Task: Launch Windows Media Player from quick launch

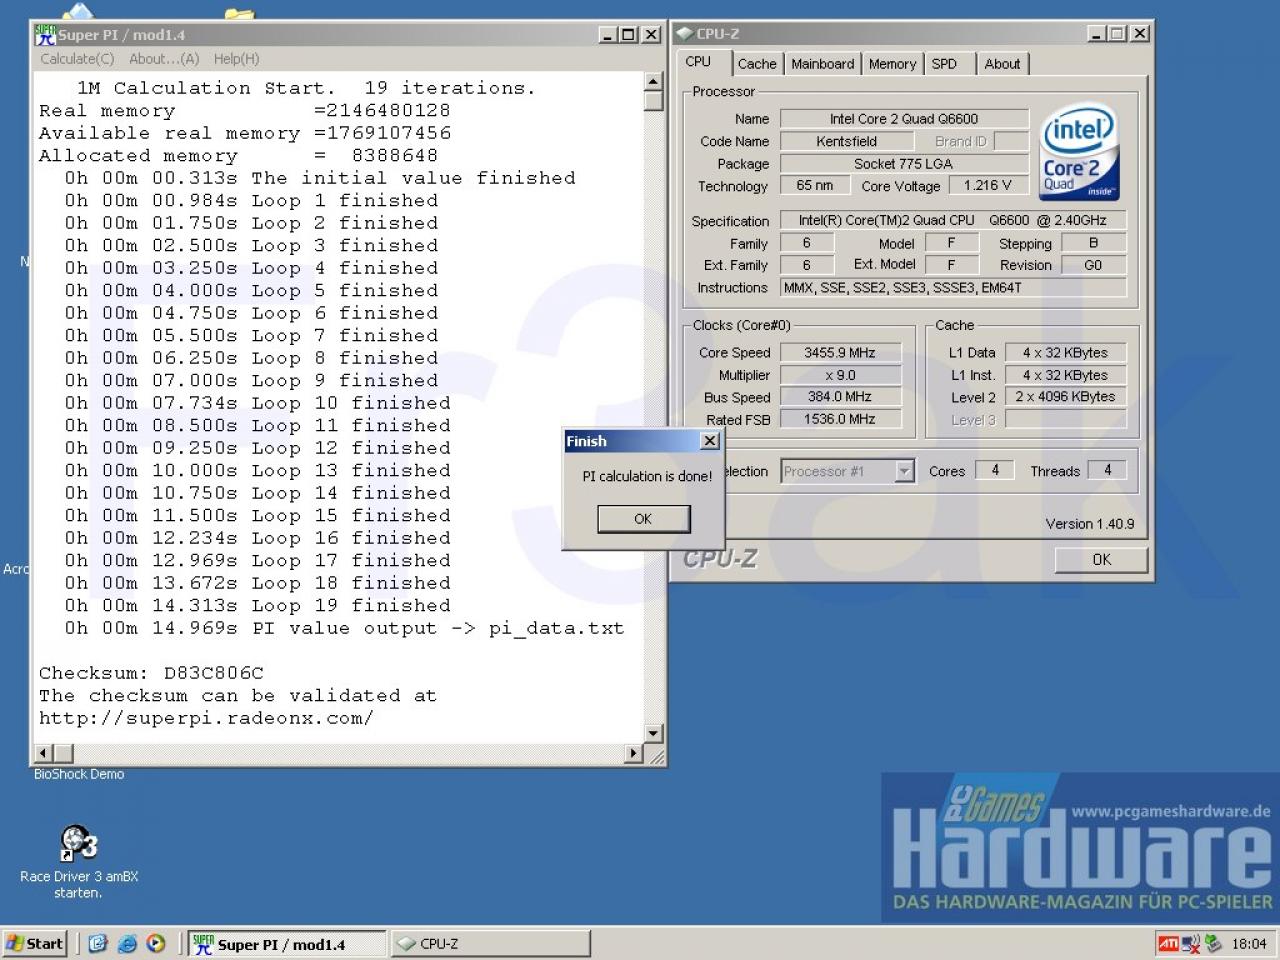Action: coord(155,943)
